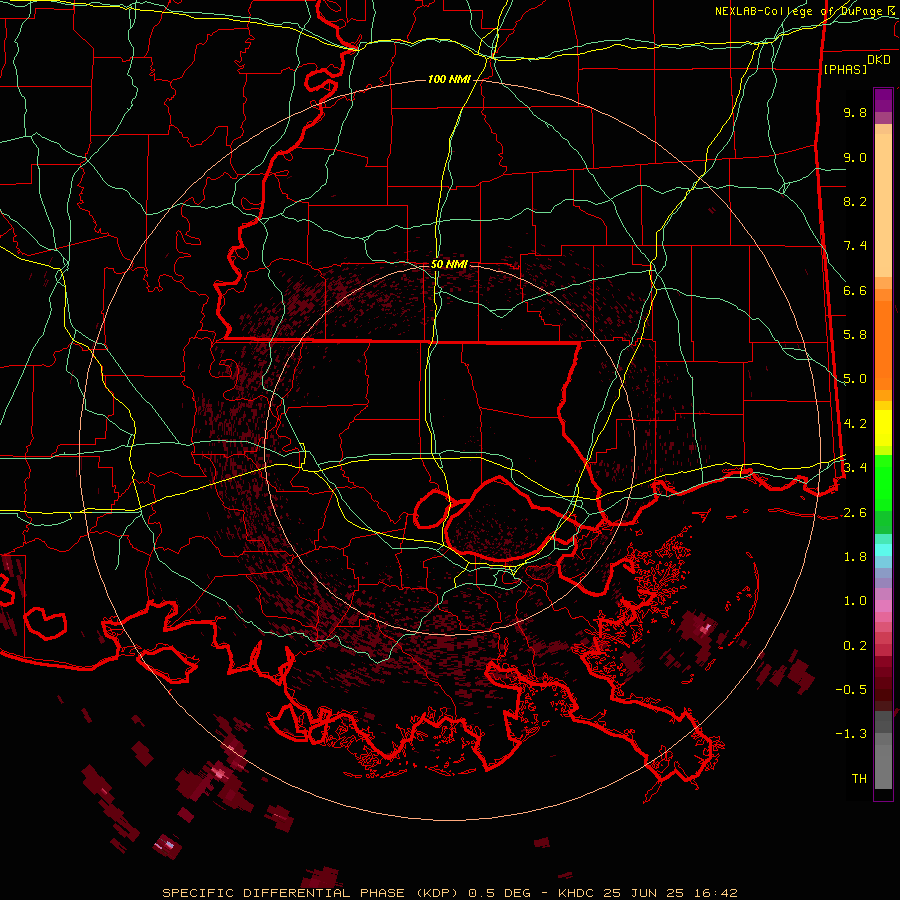Click the 100 NMI range ring label
Image resolution: width=900 pixels, height=900 pixels.
coord(448,79)
